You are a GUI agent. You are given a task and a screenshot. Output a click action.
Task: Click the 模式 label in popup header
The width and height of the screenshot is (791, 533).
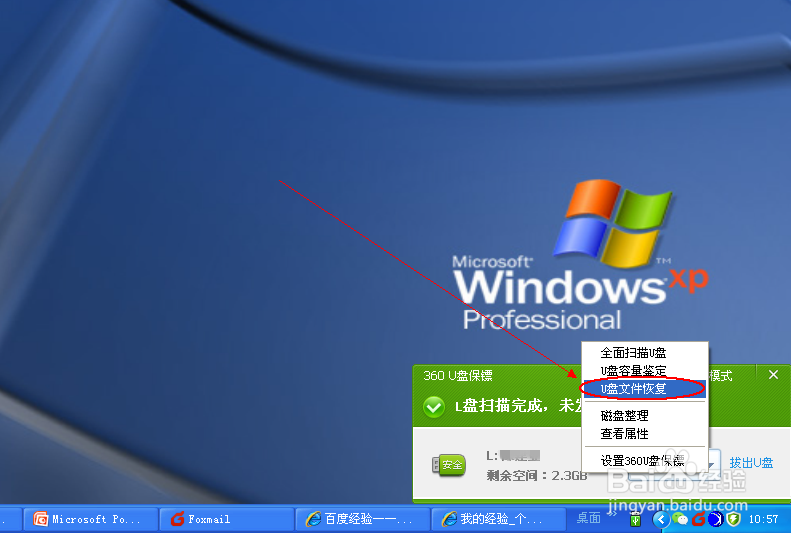(721, 376)
